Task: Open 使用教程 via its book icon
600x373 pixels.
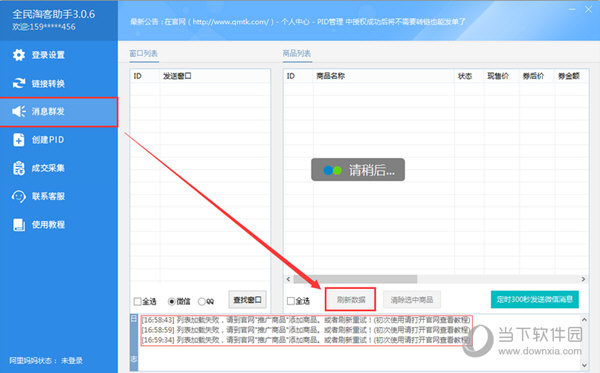Action: tap(19, 225)
